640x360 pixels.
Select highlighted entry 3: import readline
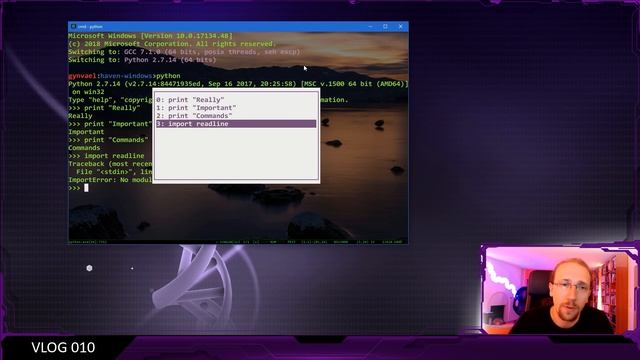pos(236,124)
